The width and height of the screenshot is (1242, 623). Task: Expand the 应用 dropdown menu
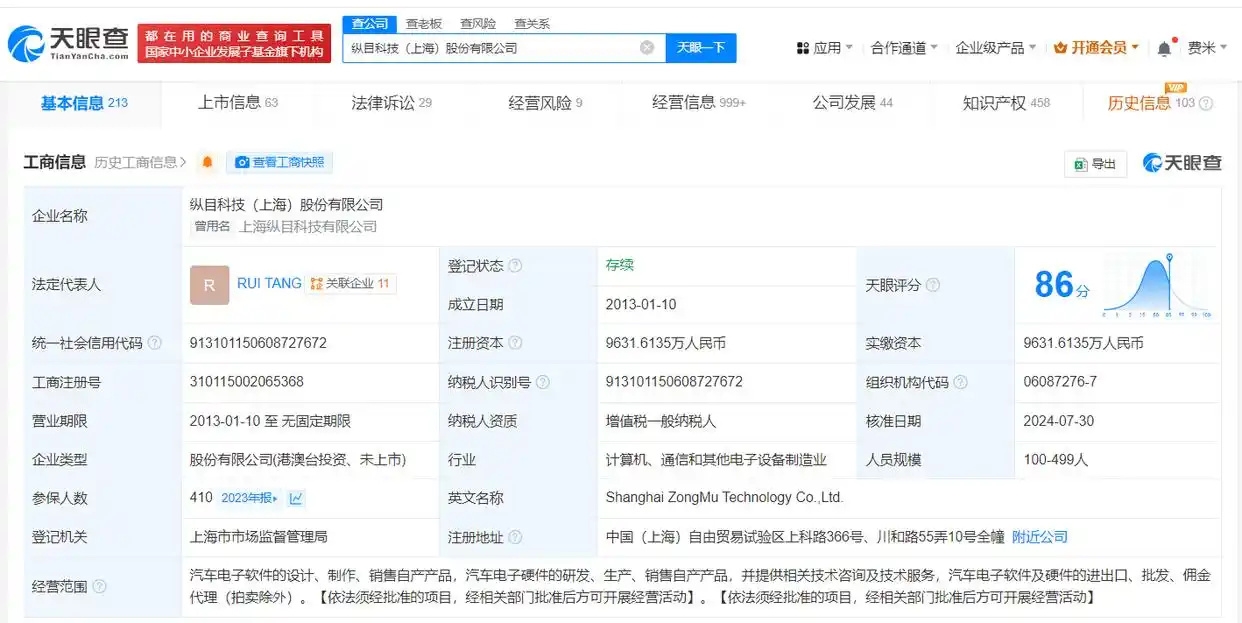tap(825, 48)
